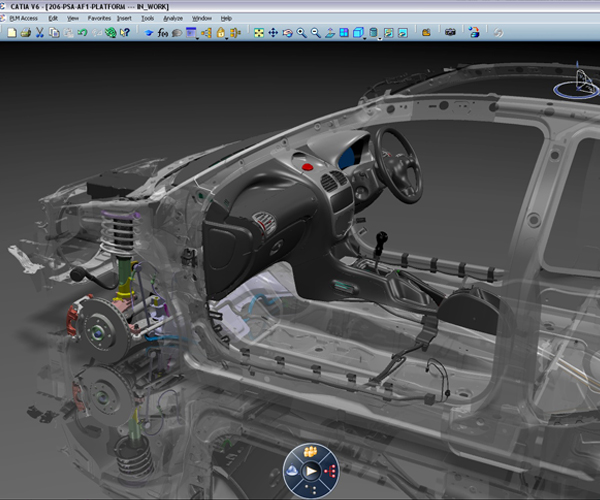
Task: Activate the Pan view tool
Action: (273, 33)
